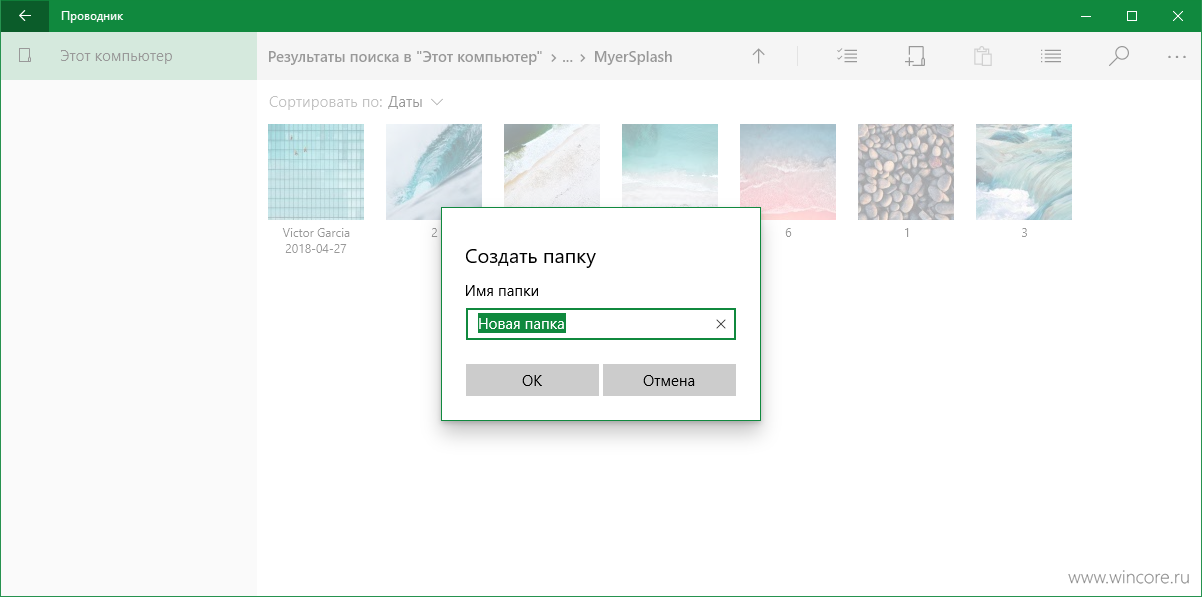Screen dimensions: 1202x597
Task: Click the 'Этот компьютер' device icon
Action: pos(26,56)
